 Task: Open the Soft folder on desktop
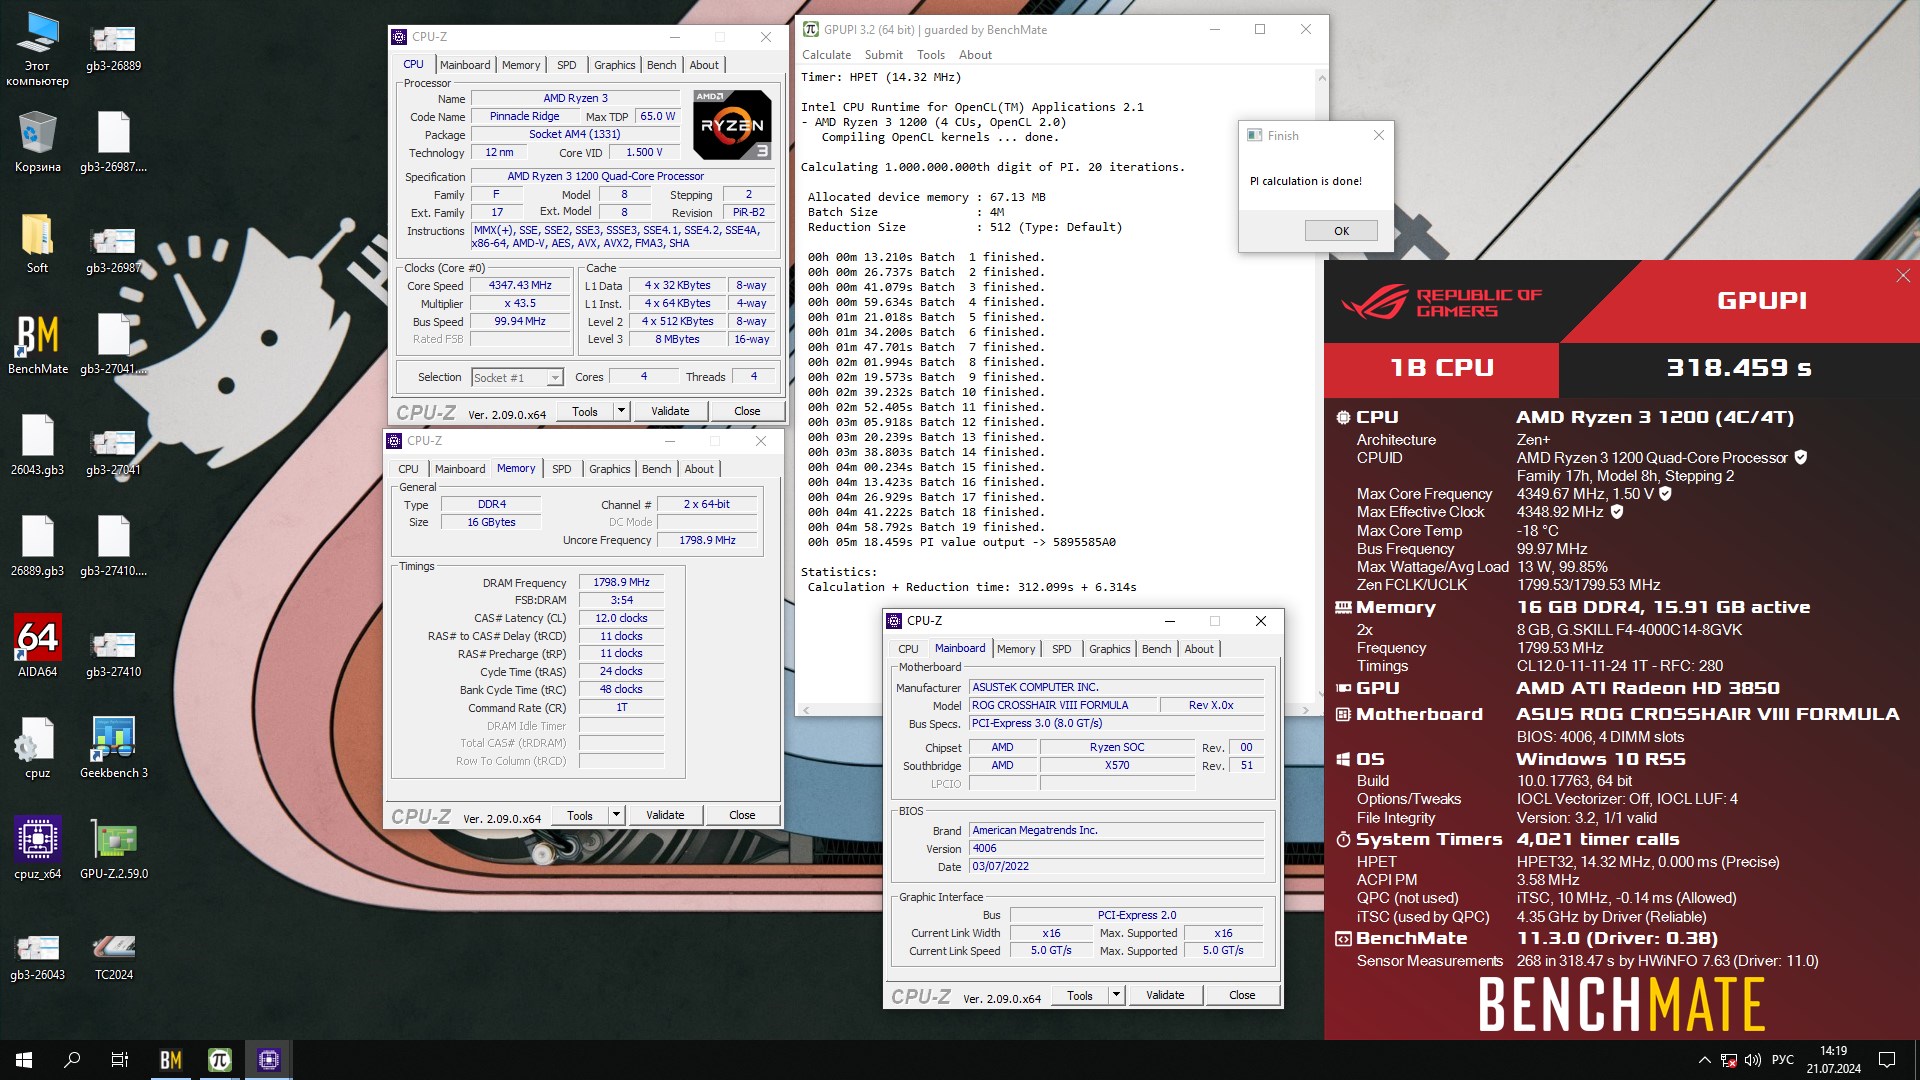tap(37, 244)
